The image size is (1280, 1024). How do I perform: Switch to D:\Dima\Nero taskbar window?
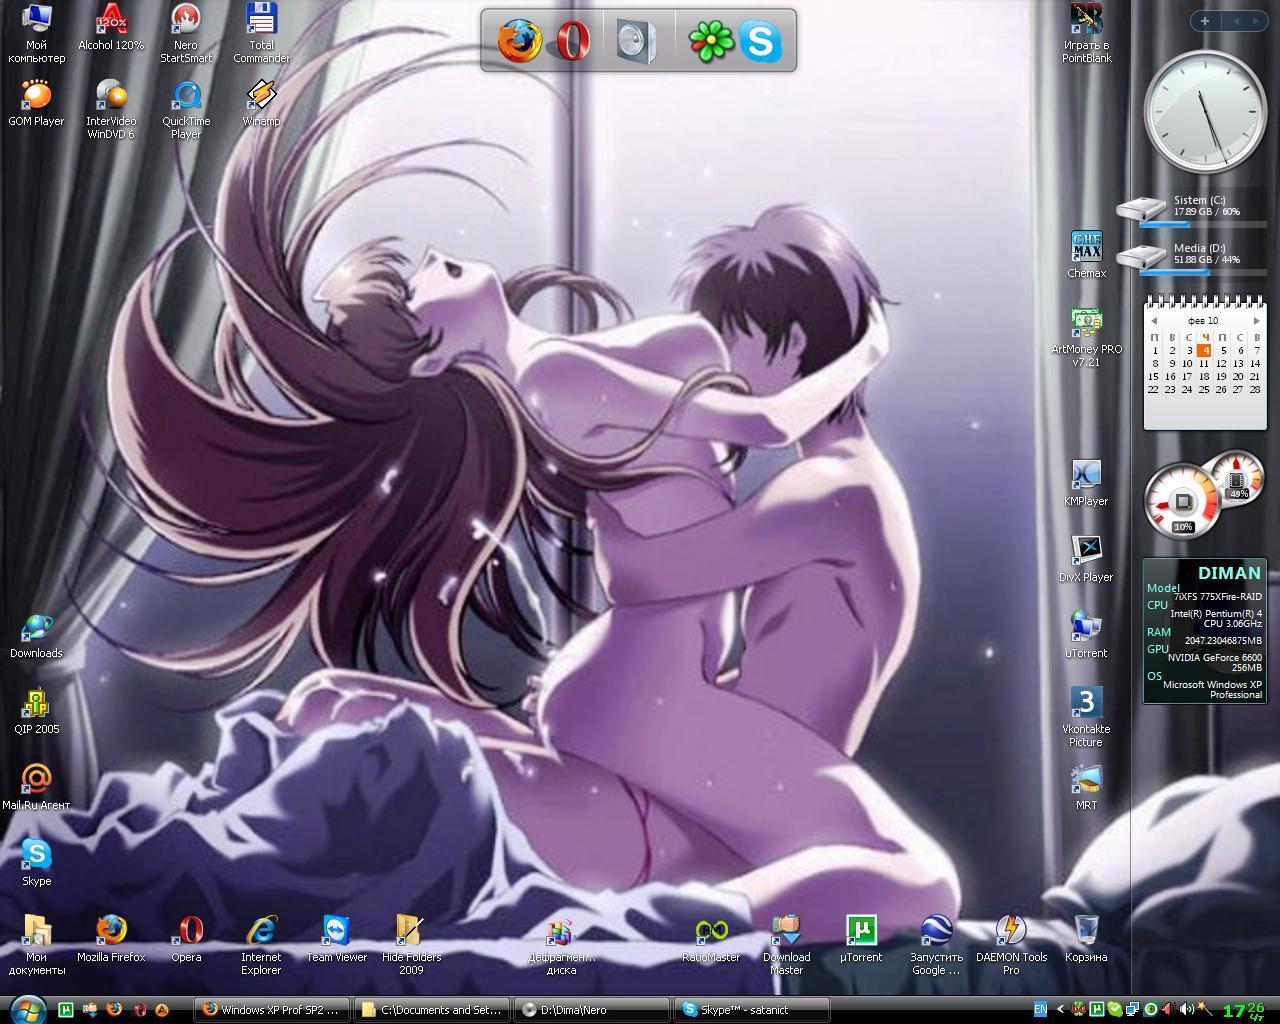pyautogui.click(x=591, y=1010)
